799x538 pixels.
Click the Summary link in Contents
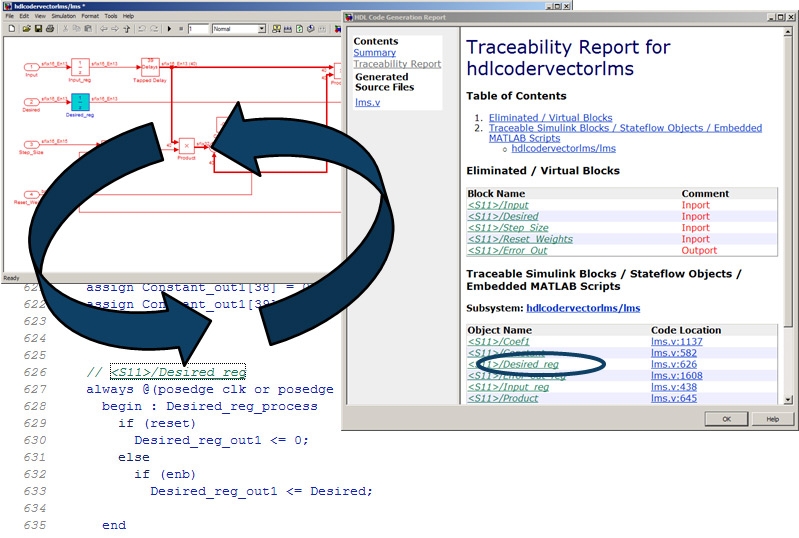(x=374, y=53)
